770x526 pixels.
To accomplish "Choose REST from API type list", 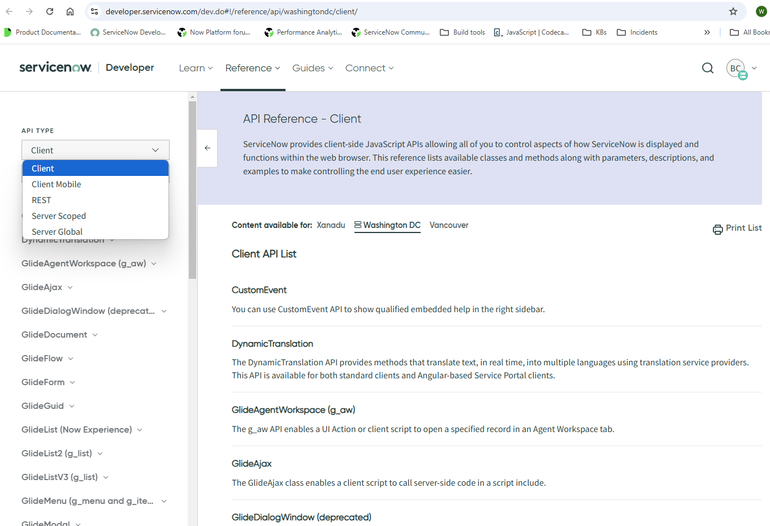I will 95,200.
